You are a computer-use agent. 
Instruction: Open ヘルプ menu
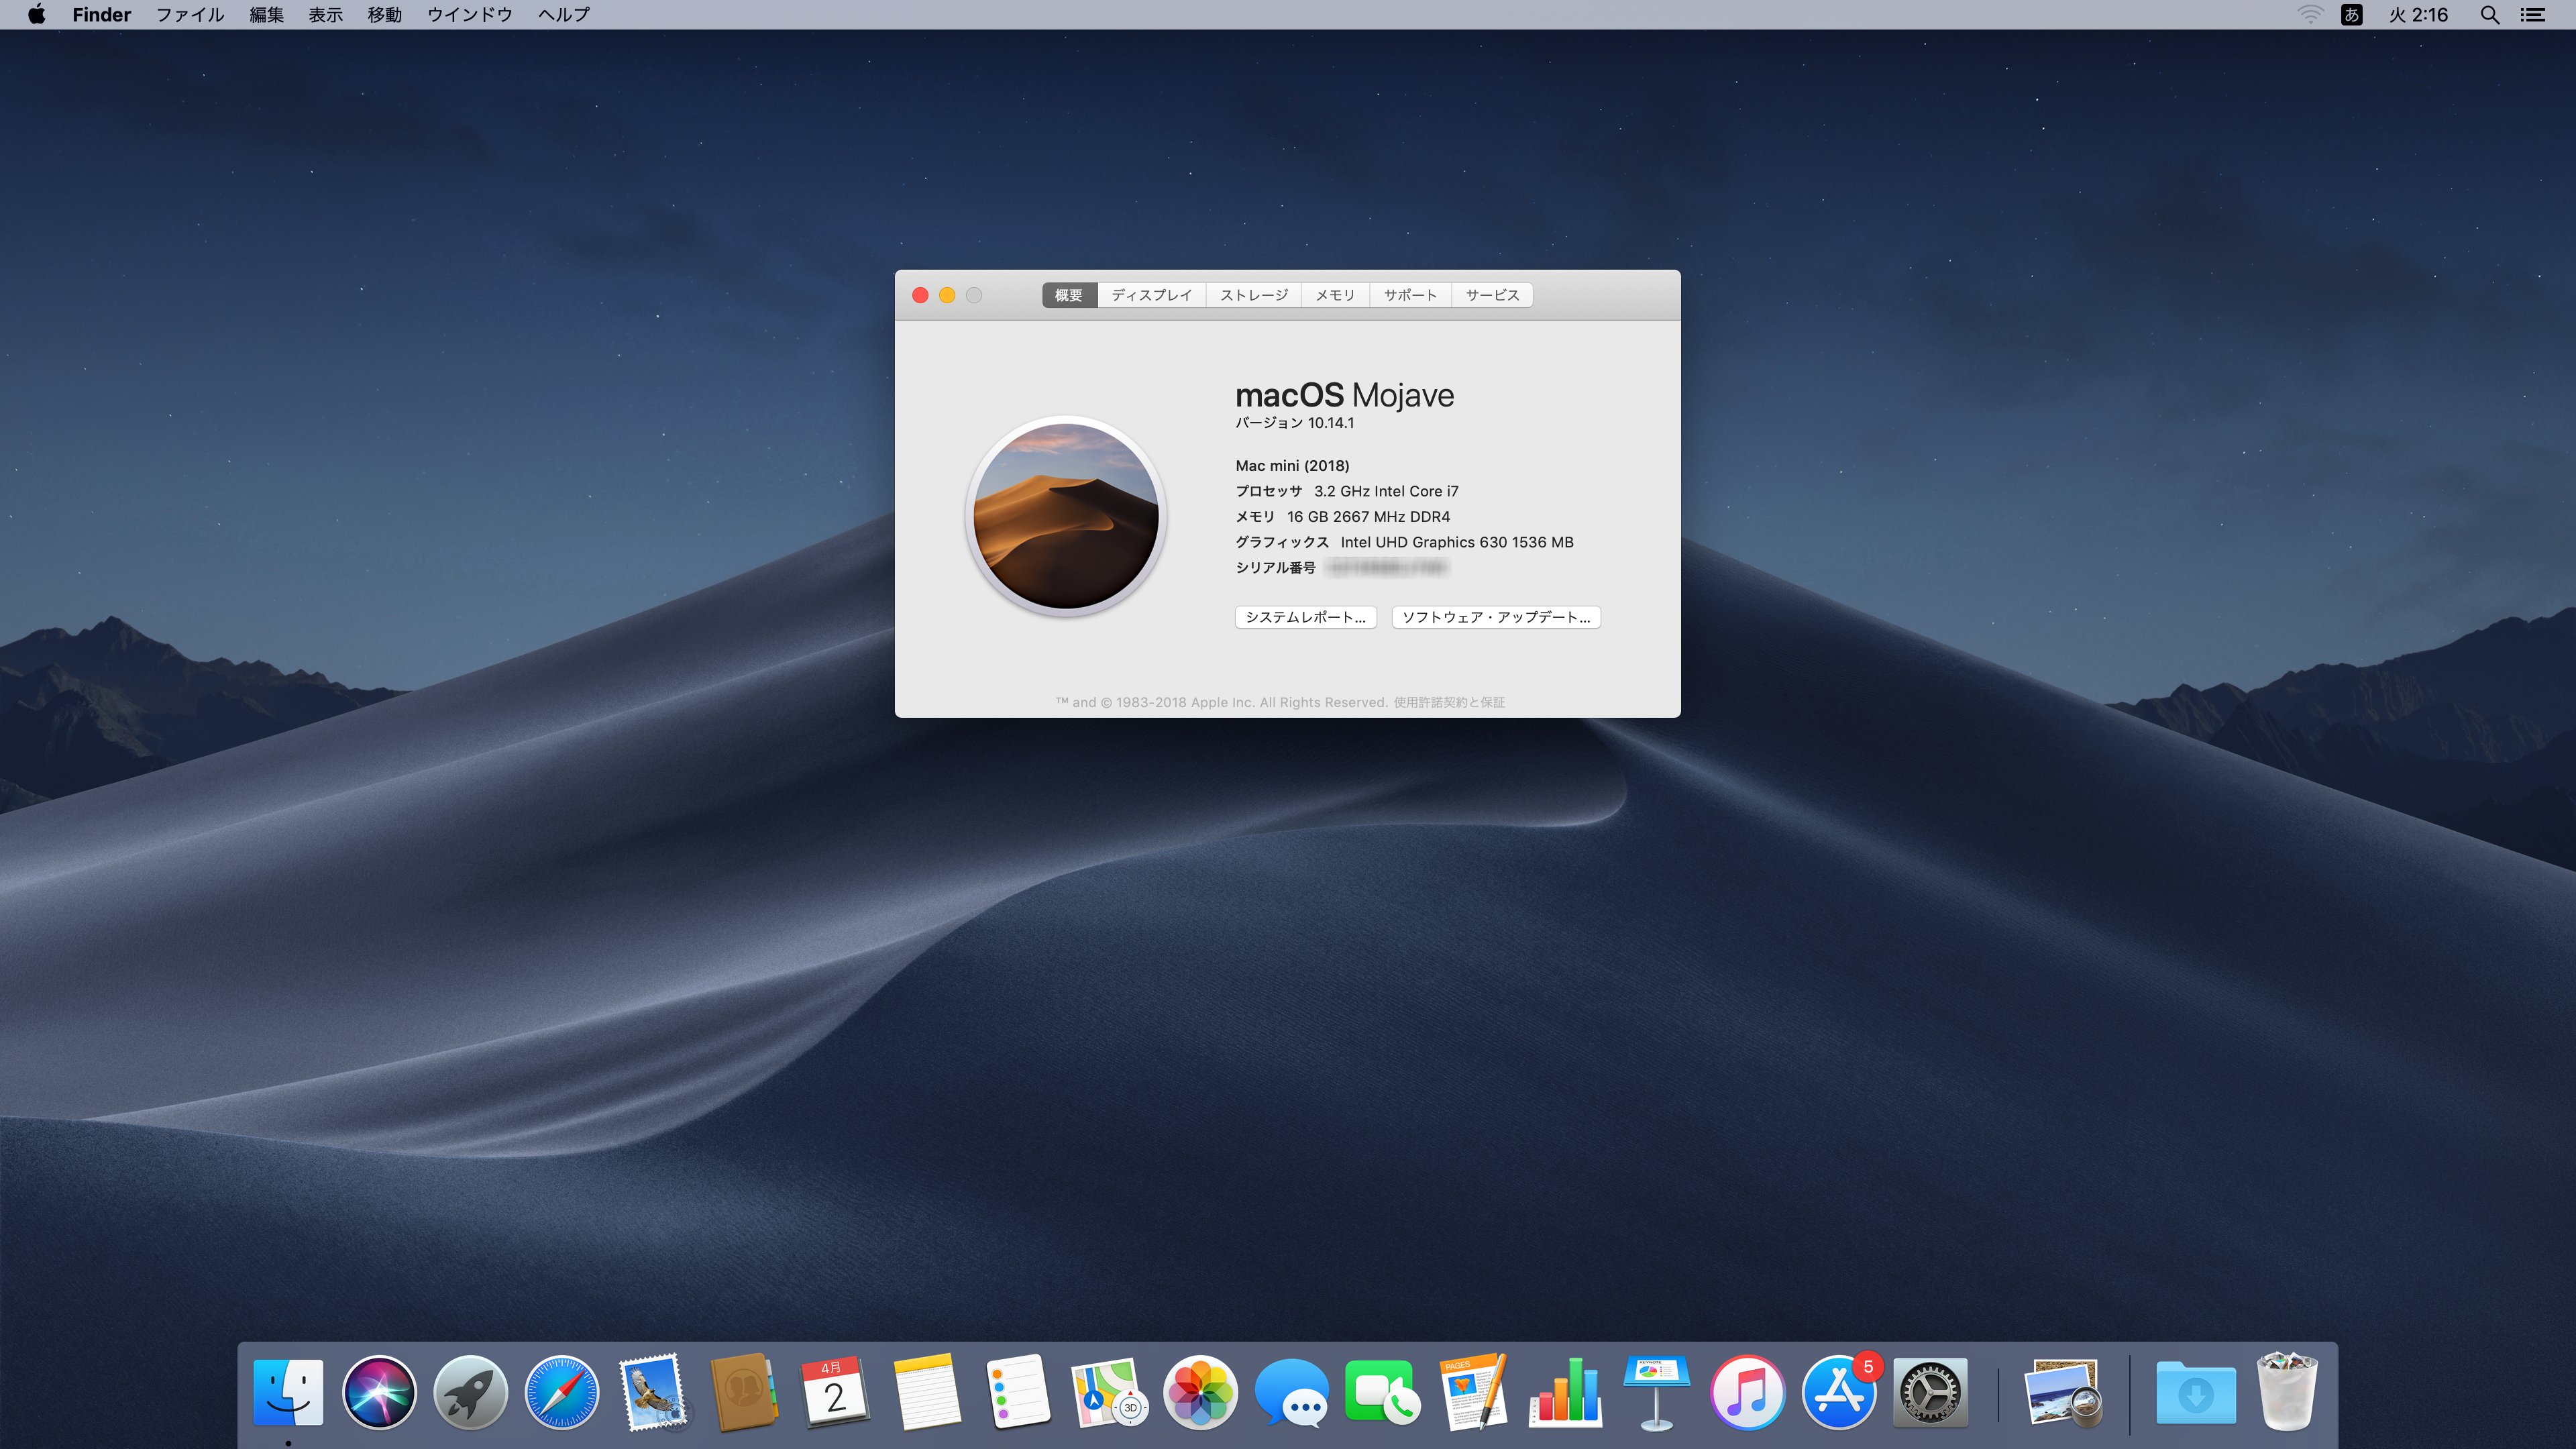coord(564,15)
